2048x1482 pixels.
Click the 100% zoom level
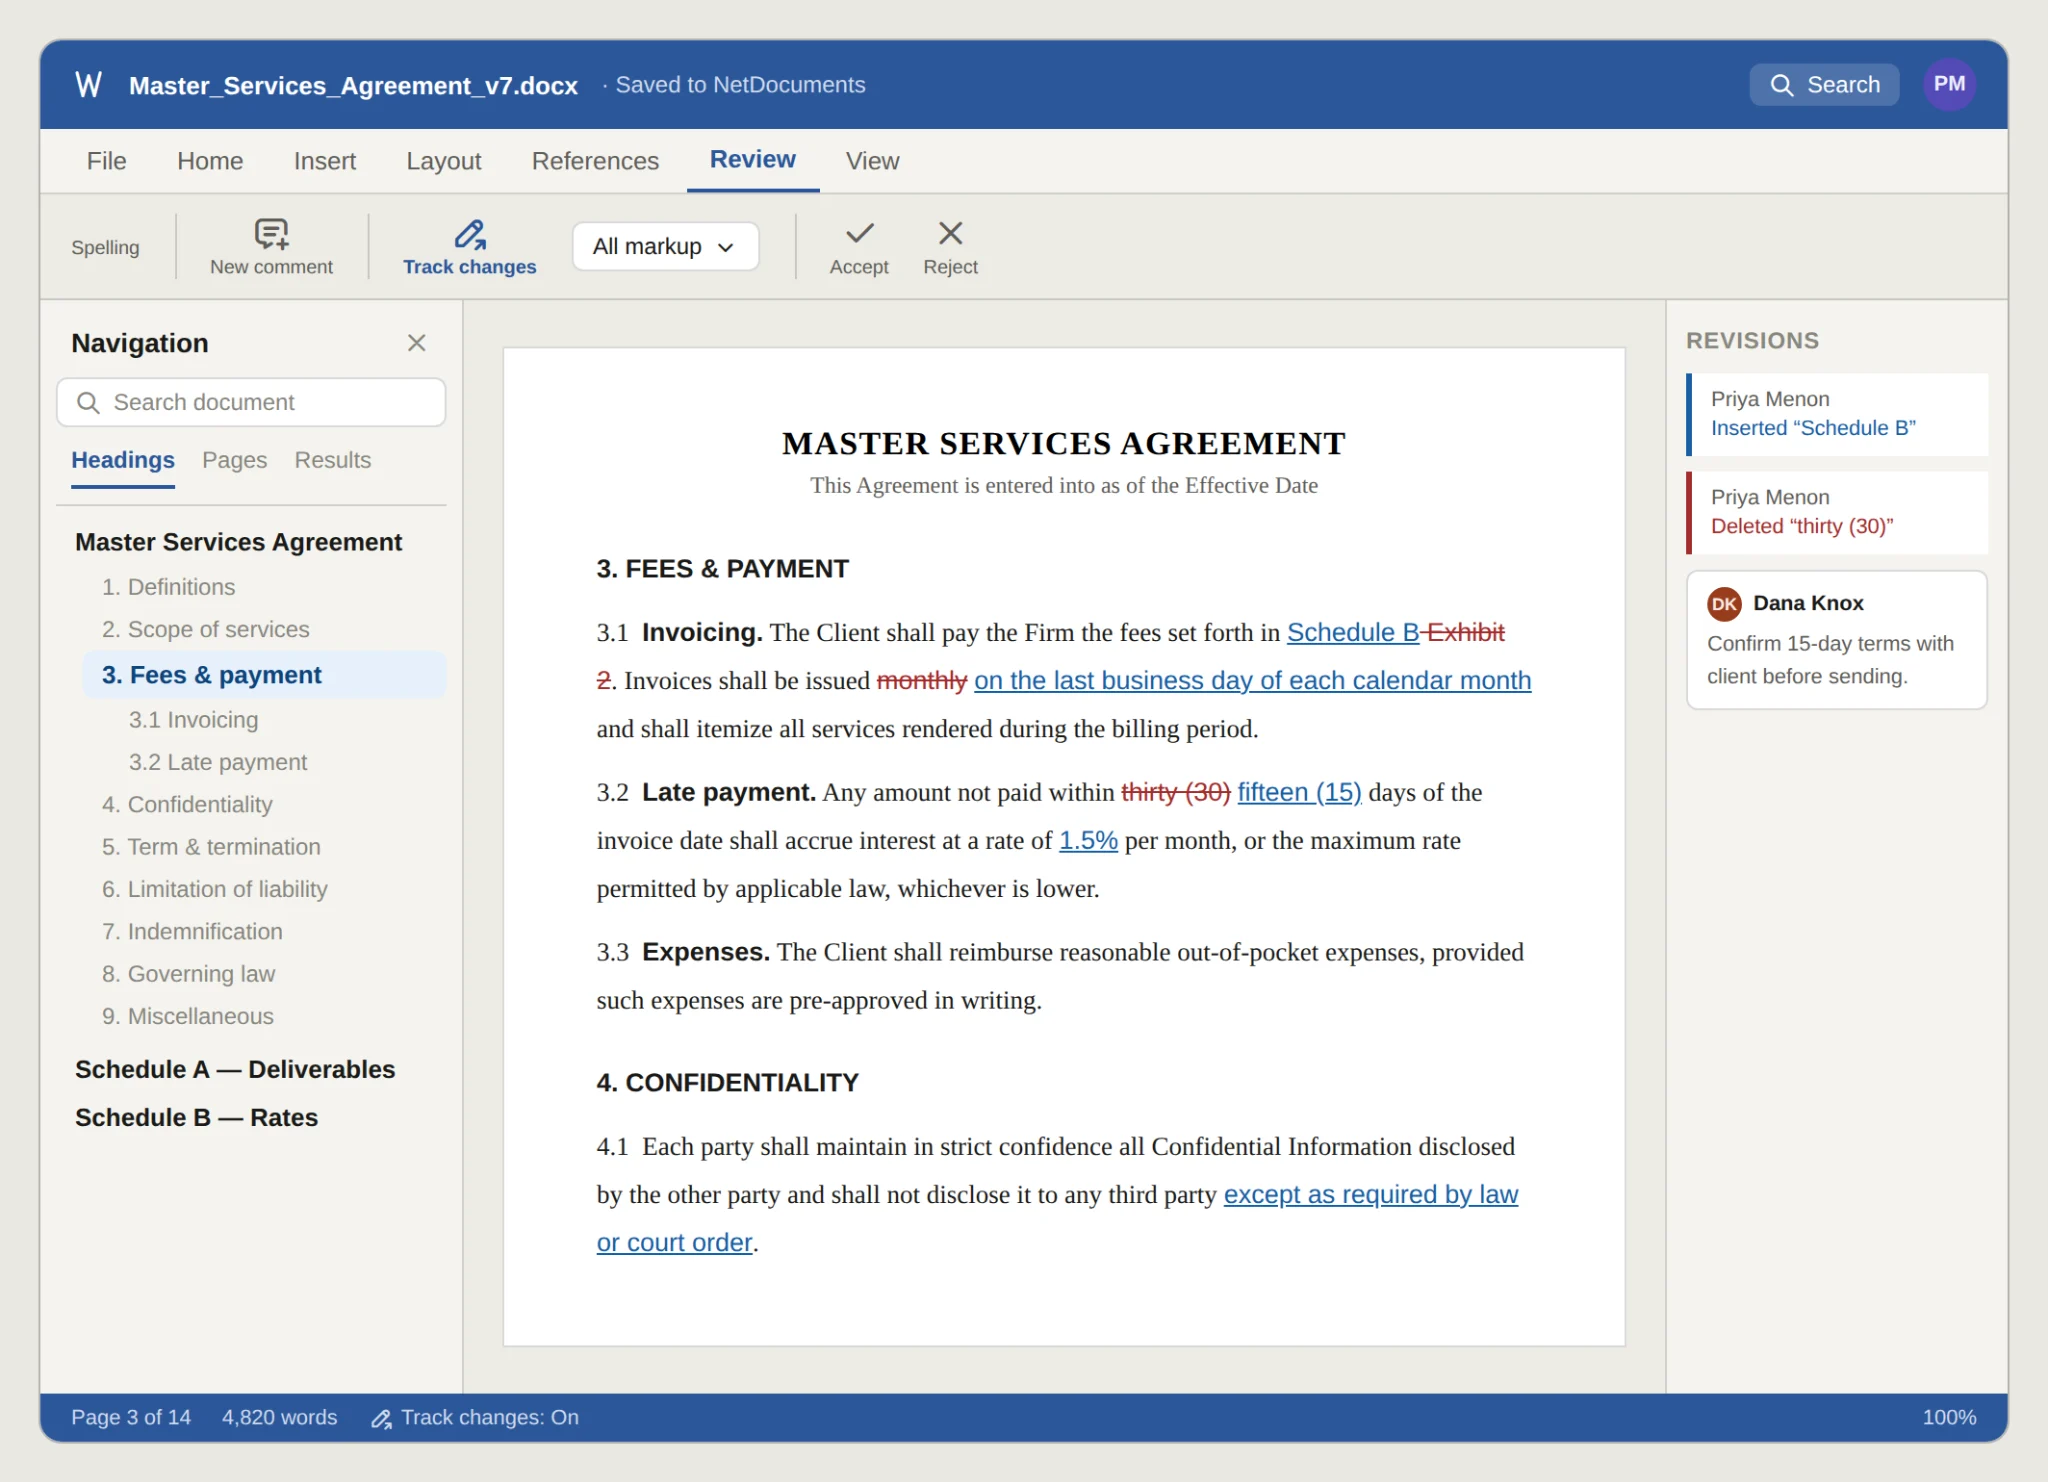pos(1949,1417)
